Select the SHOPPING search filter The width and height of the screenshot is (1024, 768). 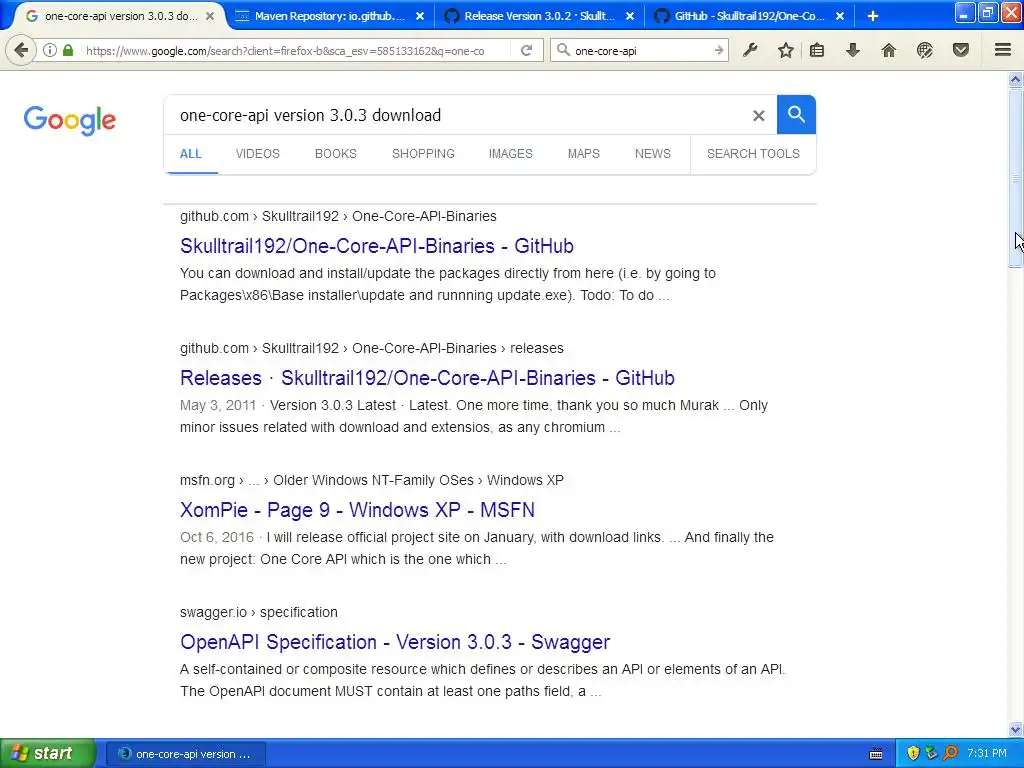pyautogui.click(x=423, y=154)
